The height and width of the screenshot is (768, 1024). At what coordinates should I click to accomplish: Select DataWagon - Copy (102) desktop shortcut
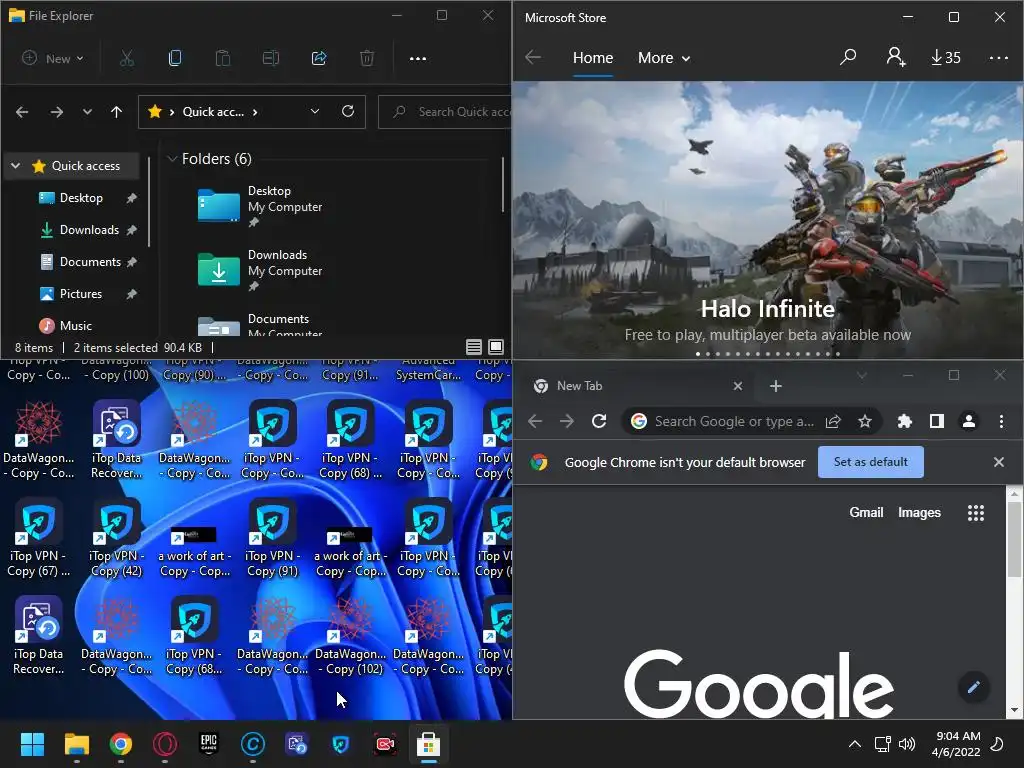pyautogui.click(x=351, y=637)
